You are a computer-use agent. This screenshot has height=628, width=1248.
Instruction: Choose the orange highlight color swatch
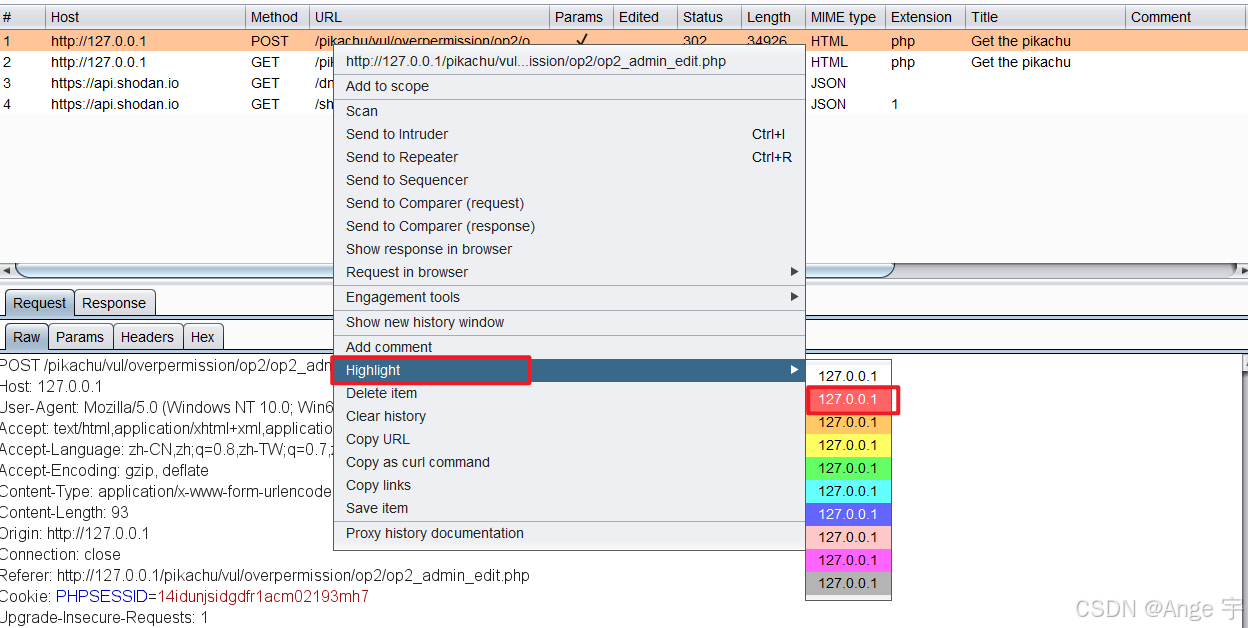(848, 422)
